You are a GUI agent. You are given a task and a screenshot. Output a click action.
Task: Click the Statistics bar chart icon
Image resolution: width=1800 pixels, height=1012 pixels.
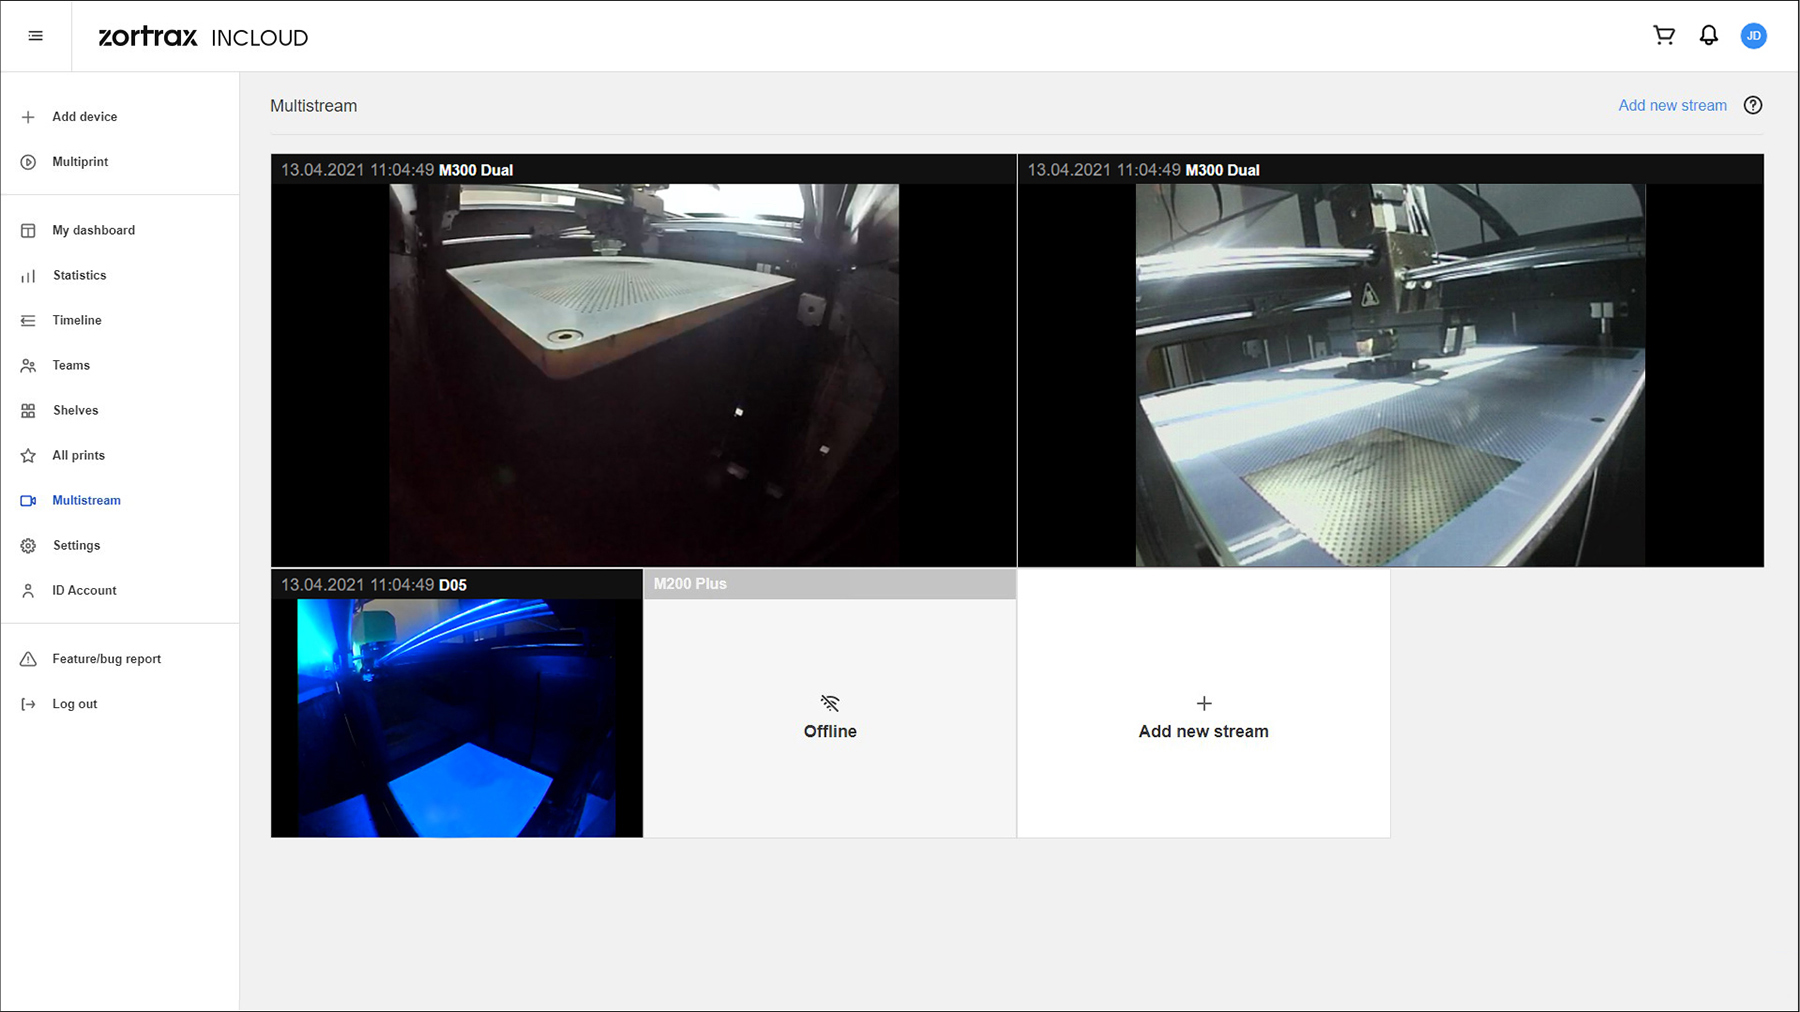click(x=28, y=276)
